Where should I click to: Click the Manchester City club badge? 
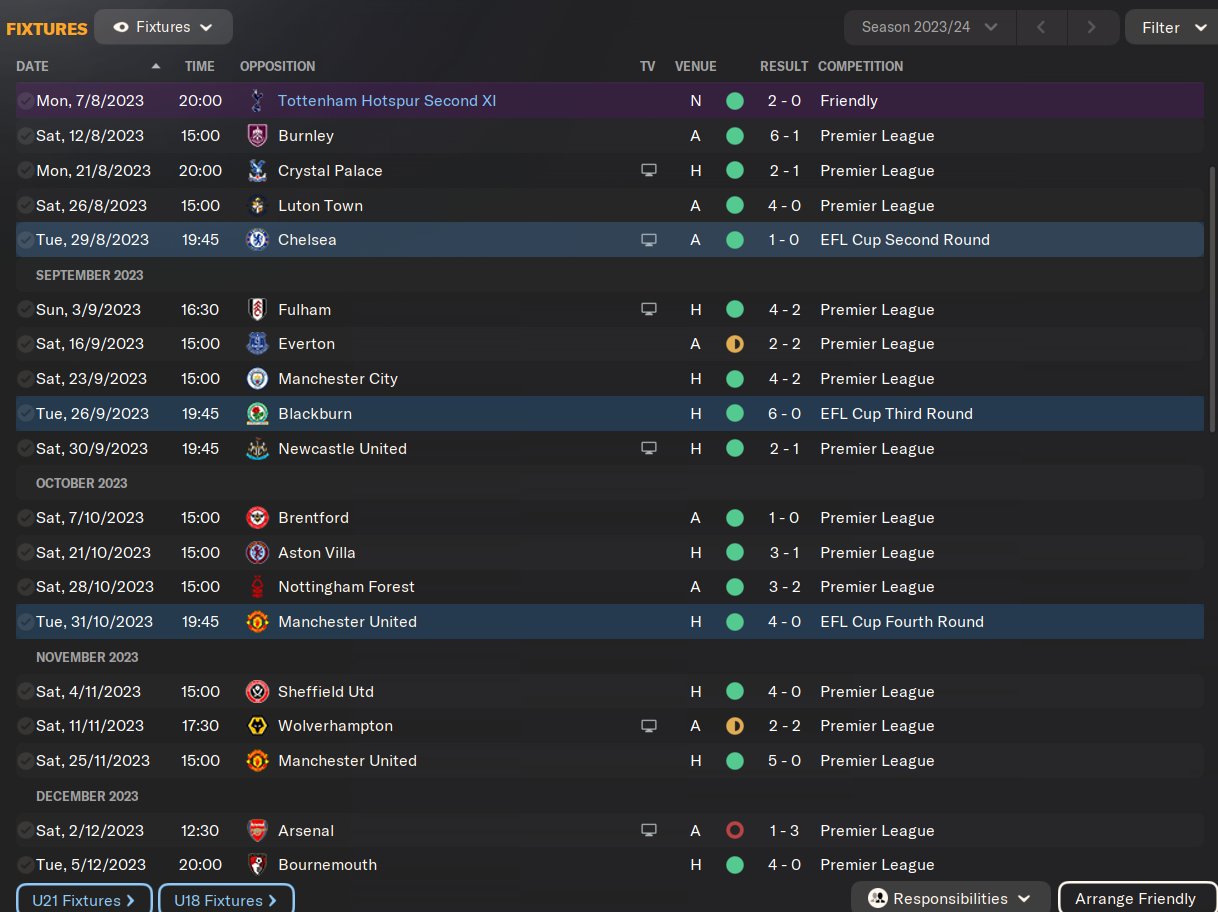click(257, 379)
